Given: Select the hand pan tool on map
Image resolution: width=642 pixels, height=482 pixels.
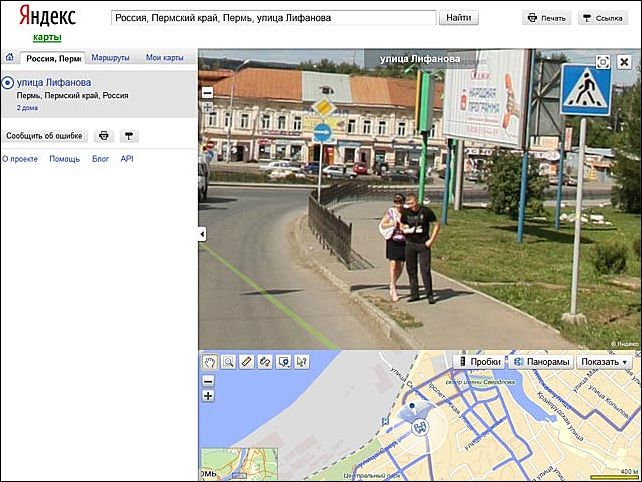Looking at the screenshot, I should pyautogui.click(x=210, y=361).
